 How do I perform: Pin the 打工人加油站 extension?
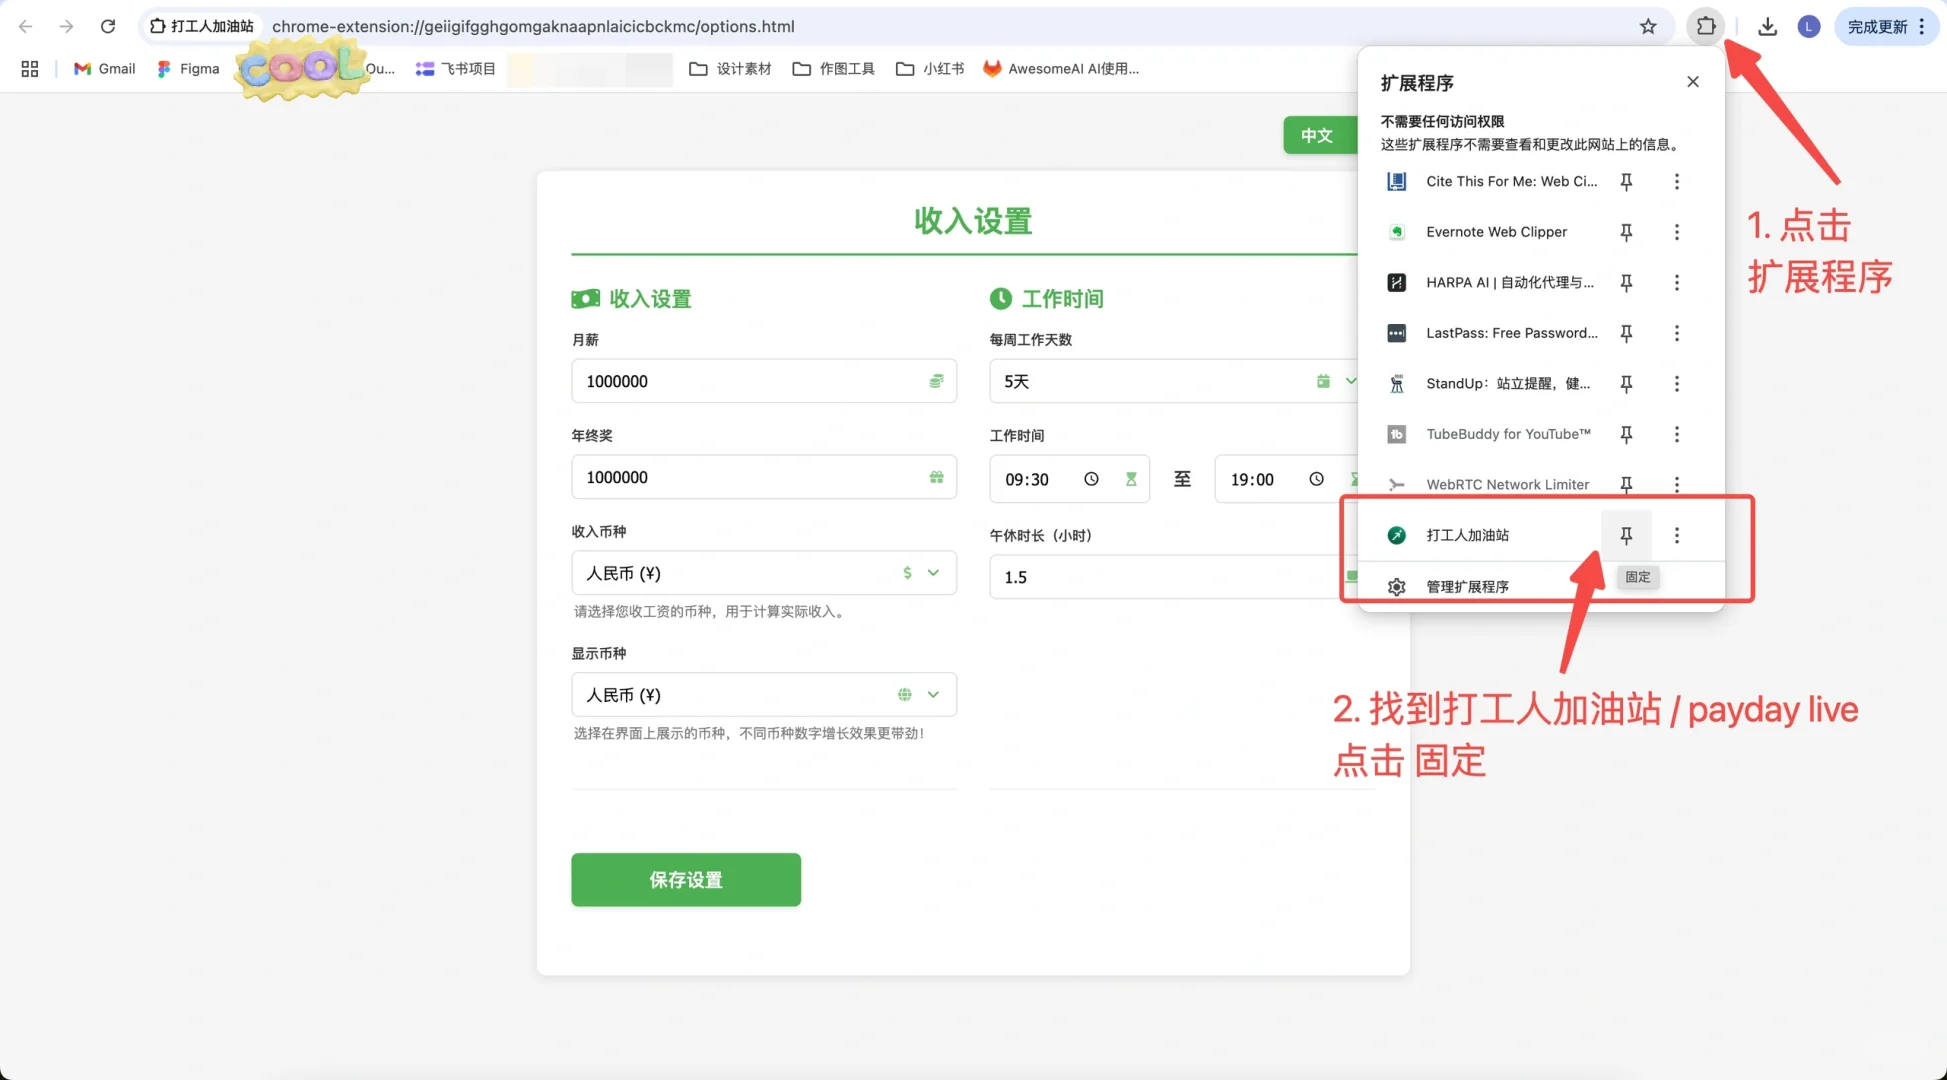pyautogui.click(x=1626, y=535)
